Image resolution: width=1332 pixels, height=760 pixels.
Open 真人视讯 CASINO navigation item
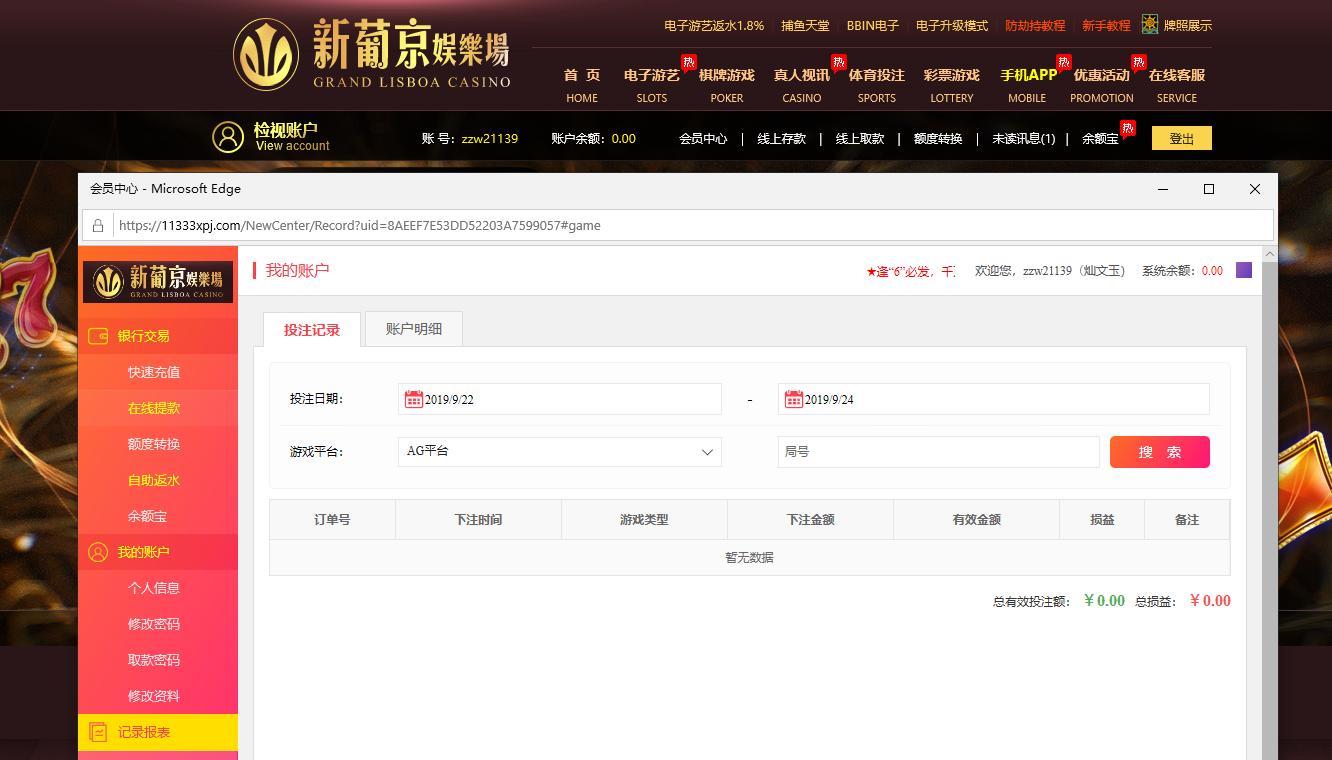click(802, 85)
